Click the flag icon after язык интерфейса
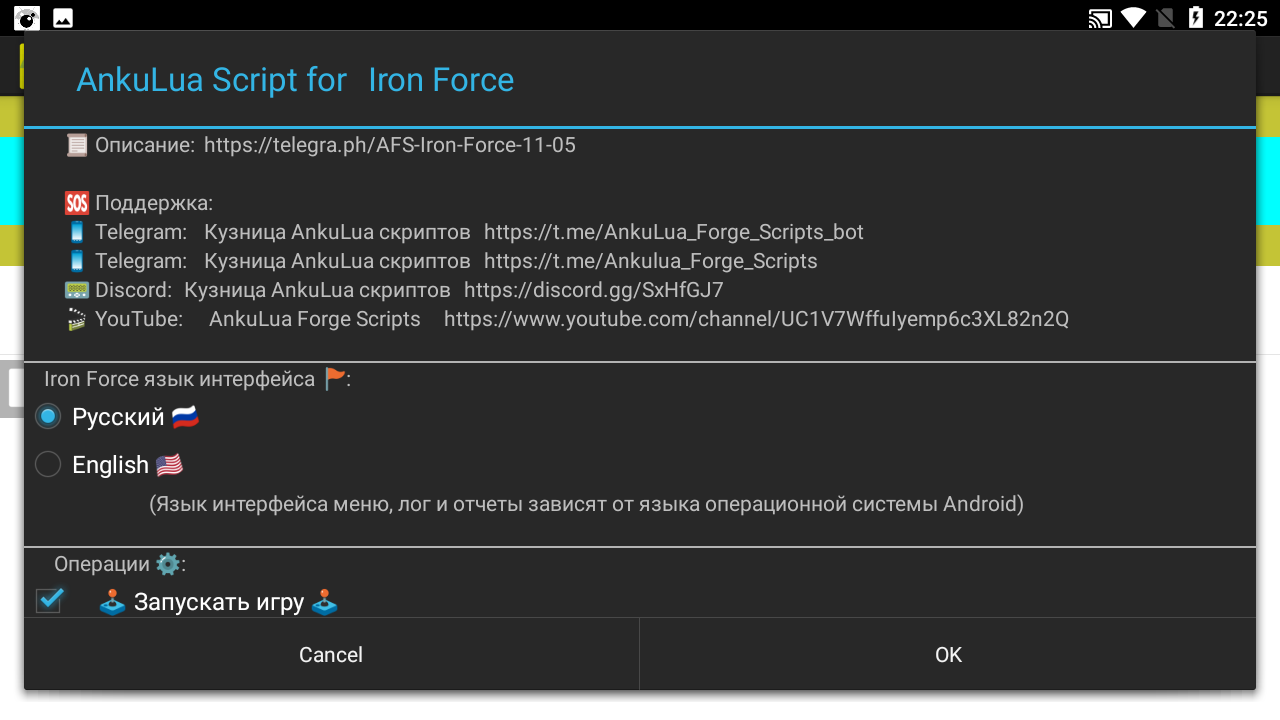Image resolution: width=1280 pixels, height=720 pixels. [335, 379]
